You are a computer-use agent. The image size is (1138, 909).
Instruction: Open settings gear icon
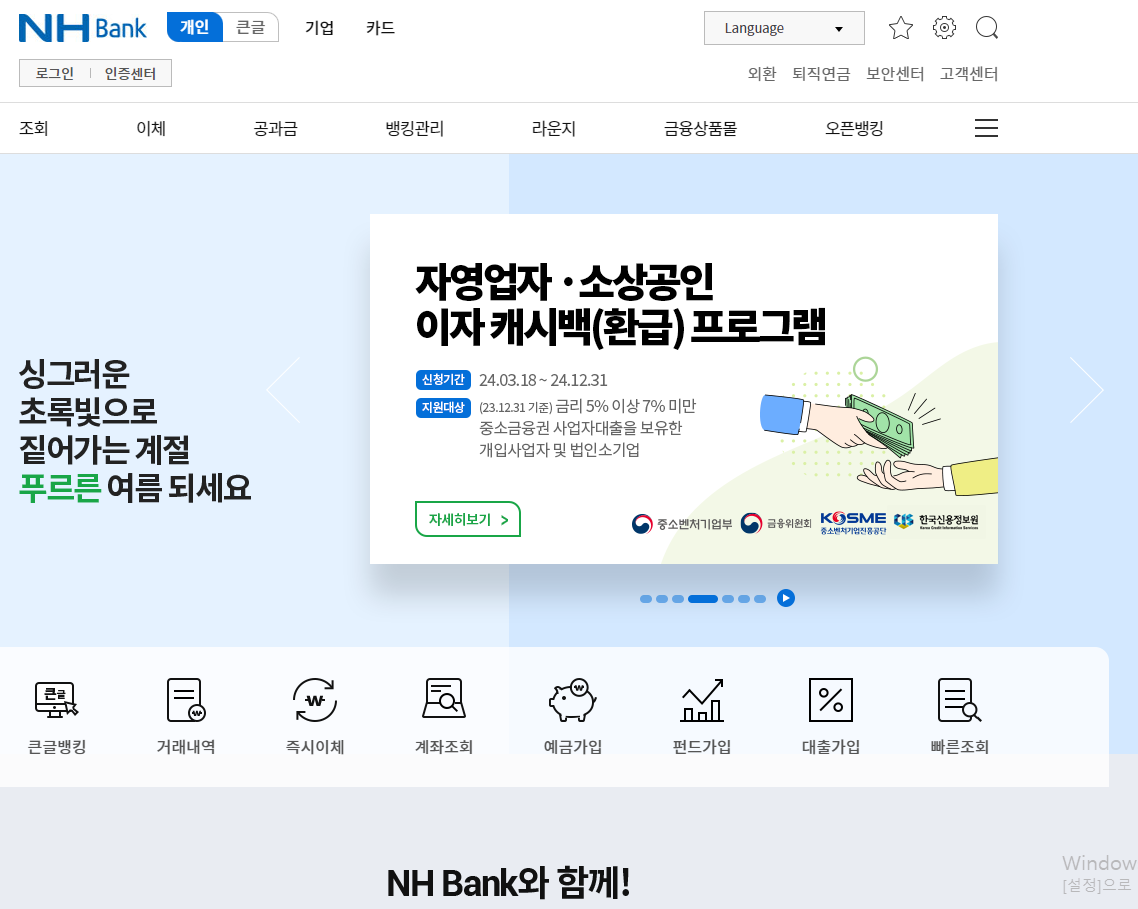944,28
